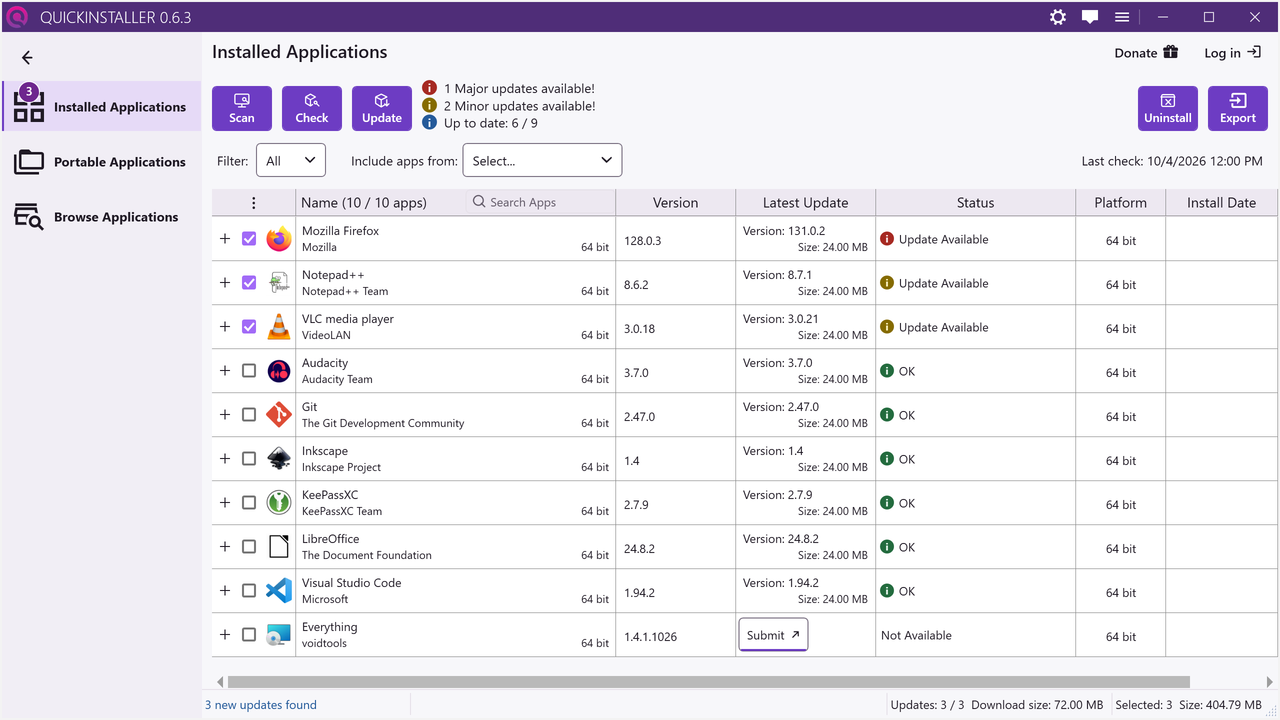Open settings gear in title bar

point(1058,17)
